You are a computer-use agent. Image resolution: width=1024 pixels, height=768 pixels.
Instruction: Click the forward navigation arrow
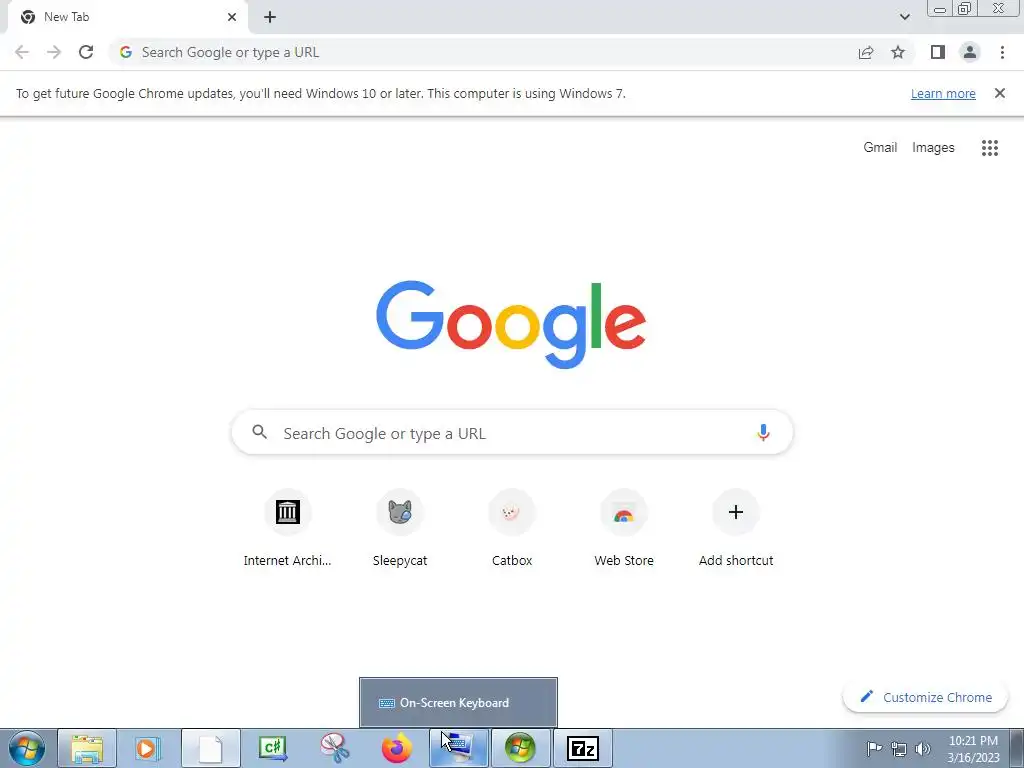pos(54,52)
